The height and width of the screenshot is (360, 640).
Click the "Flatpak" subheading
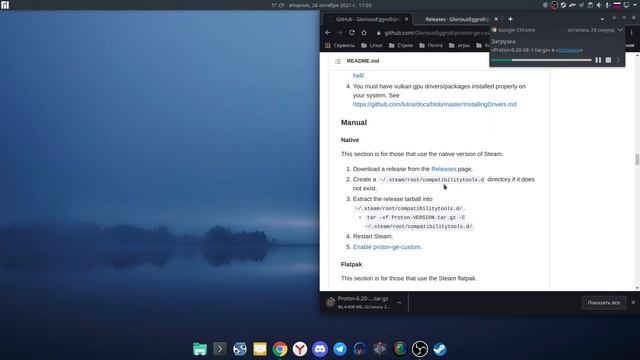coord(351,264)
